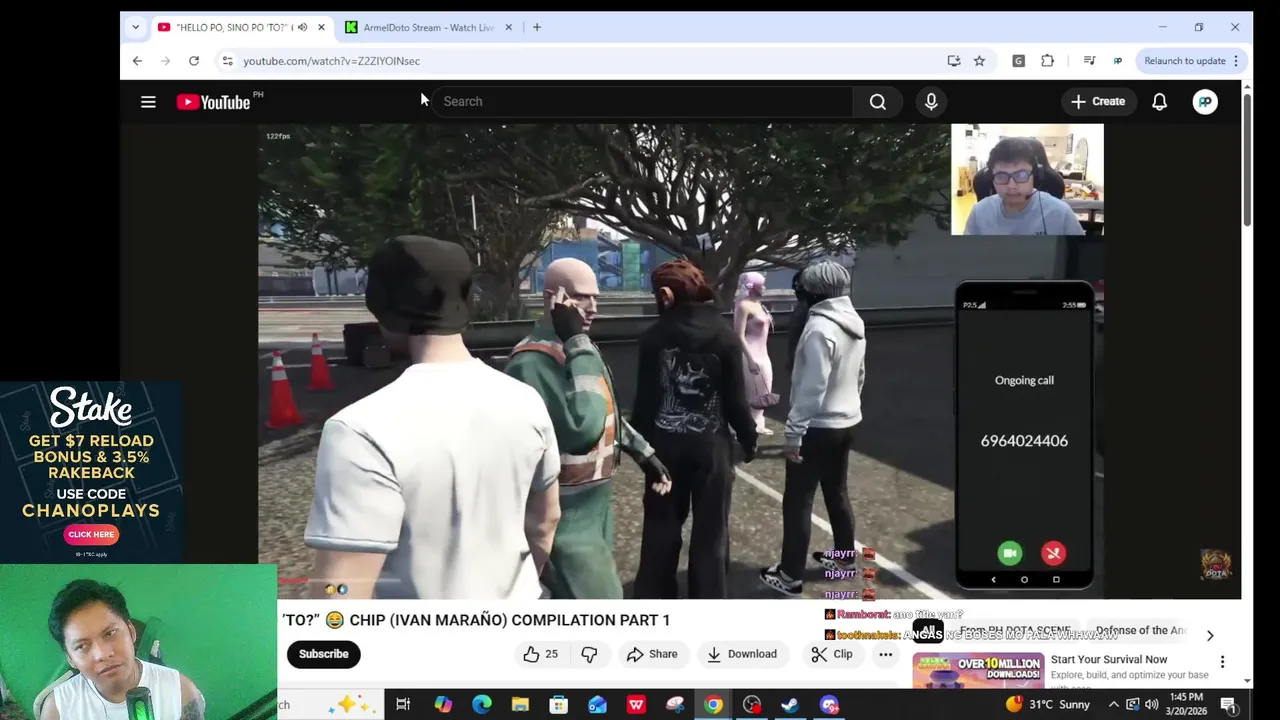Image resolution: width=1280 pixels, height=720 pixels.
Task: Install app icon in the address bar
Action: 954,61
